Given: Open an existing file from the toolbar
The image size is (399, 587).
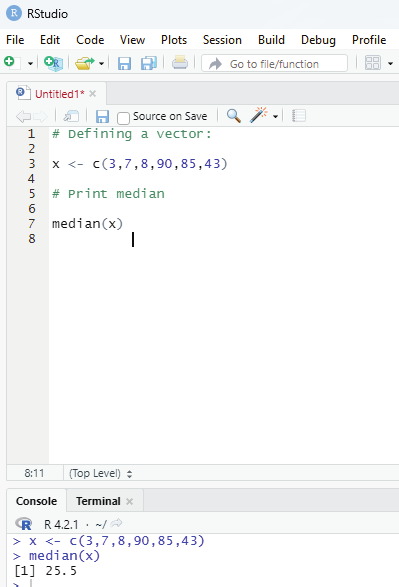Looking at the screenshot, I should click(84, 63).
